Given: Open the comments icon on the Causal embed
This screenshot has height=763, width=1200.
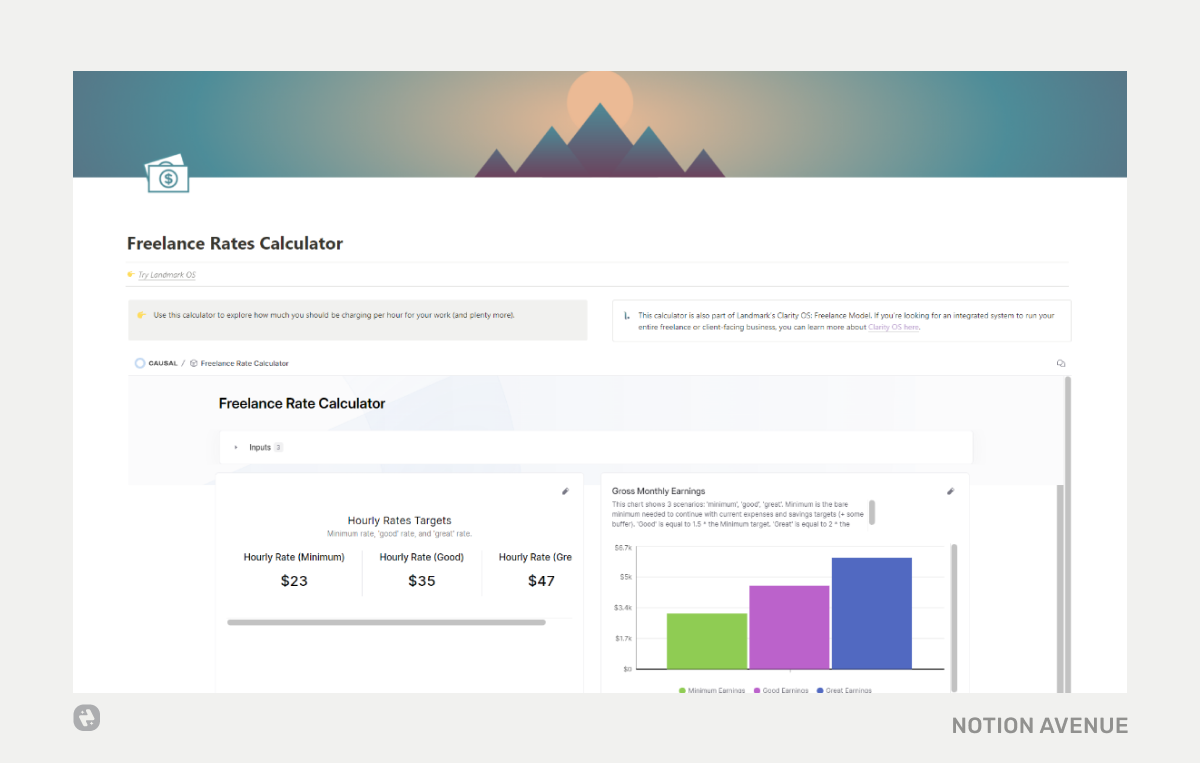Looking at the screenshot, I should [1061, 362].
